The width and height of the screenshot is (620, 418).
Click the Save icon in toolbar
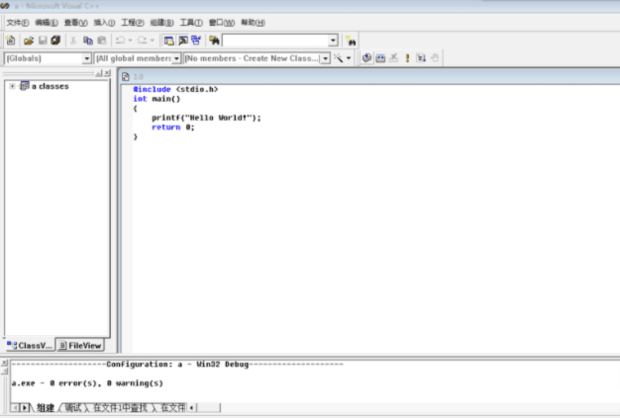tap(42, 40)
